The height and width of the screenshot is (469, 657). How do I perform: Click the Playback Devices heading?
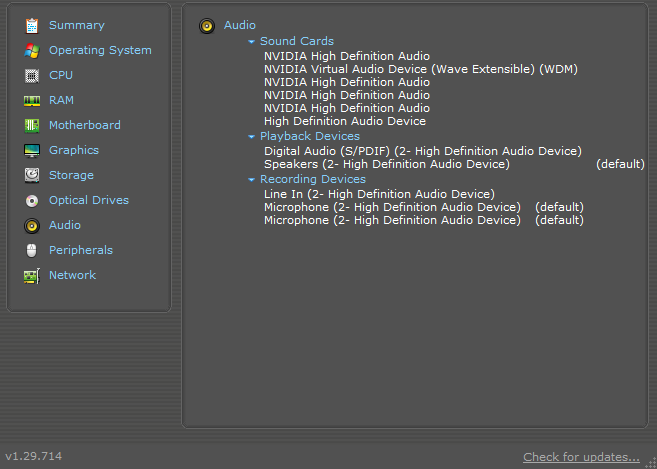click(x=310, y=136)
